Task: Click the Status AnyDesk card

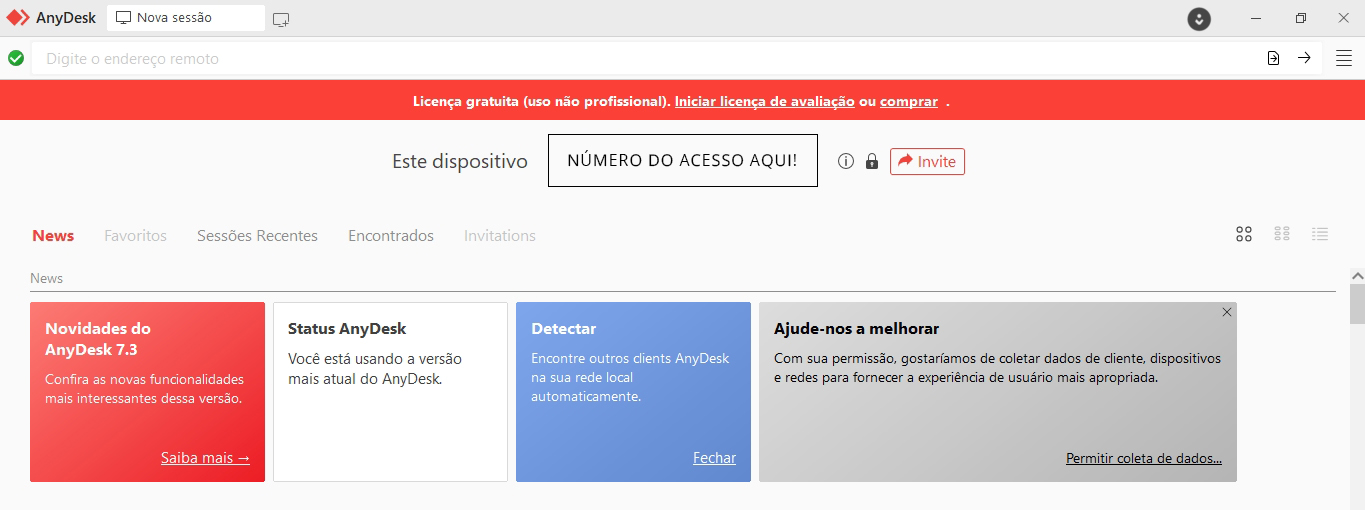Action: coord(390,392)
